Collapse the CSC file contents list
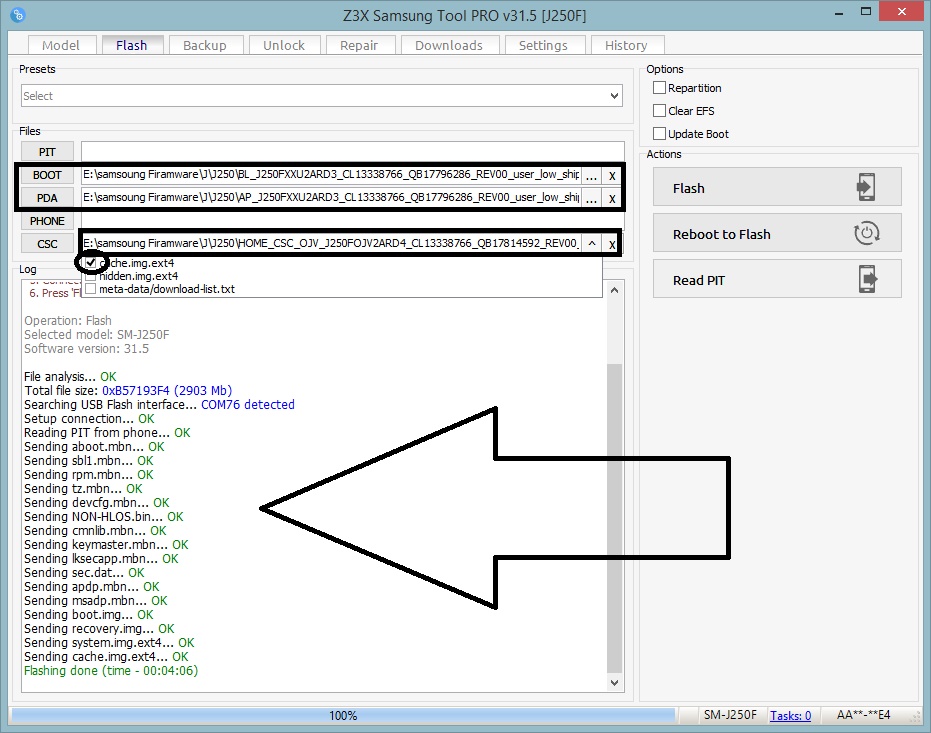The width and height of the screenshot is (931, 733). [x=591, y=243]
